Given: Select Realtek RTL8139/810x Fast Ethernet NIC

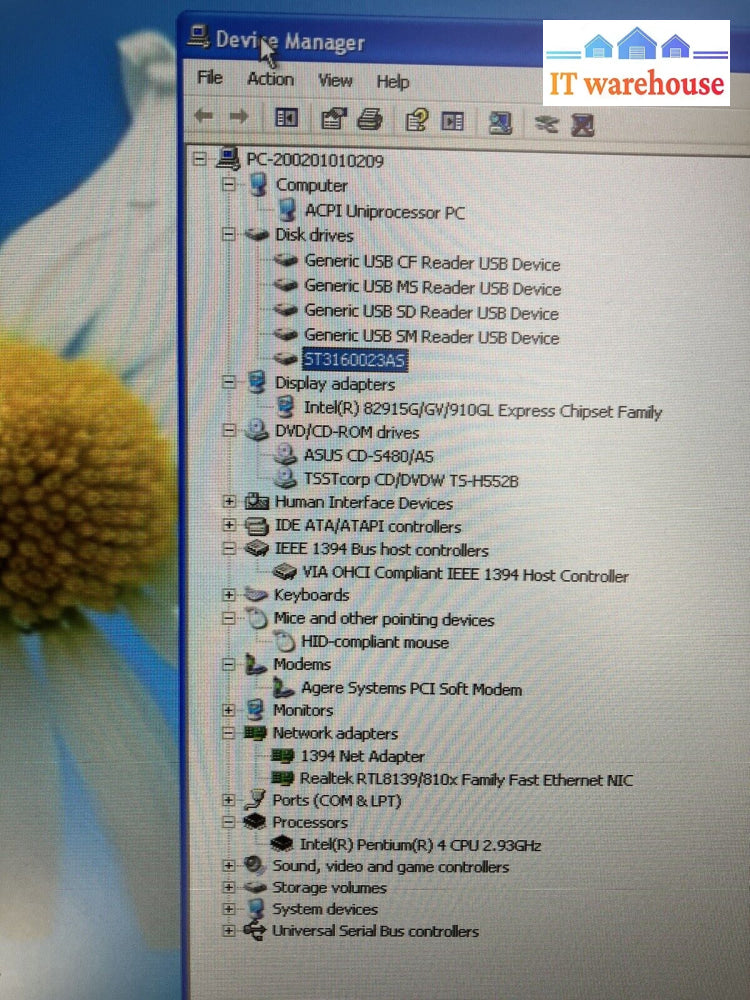Looking at the screenshot, I should coord(466,779).
